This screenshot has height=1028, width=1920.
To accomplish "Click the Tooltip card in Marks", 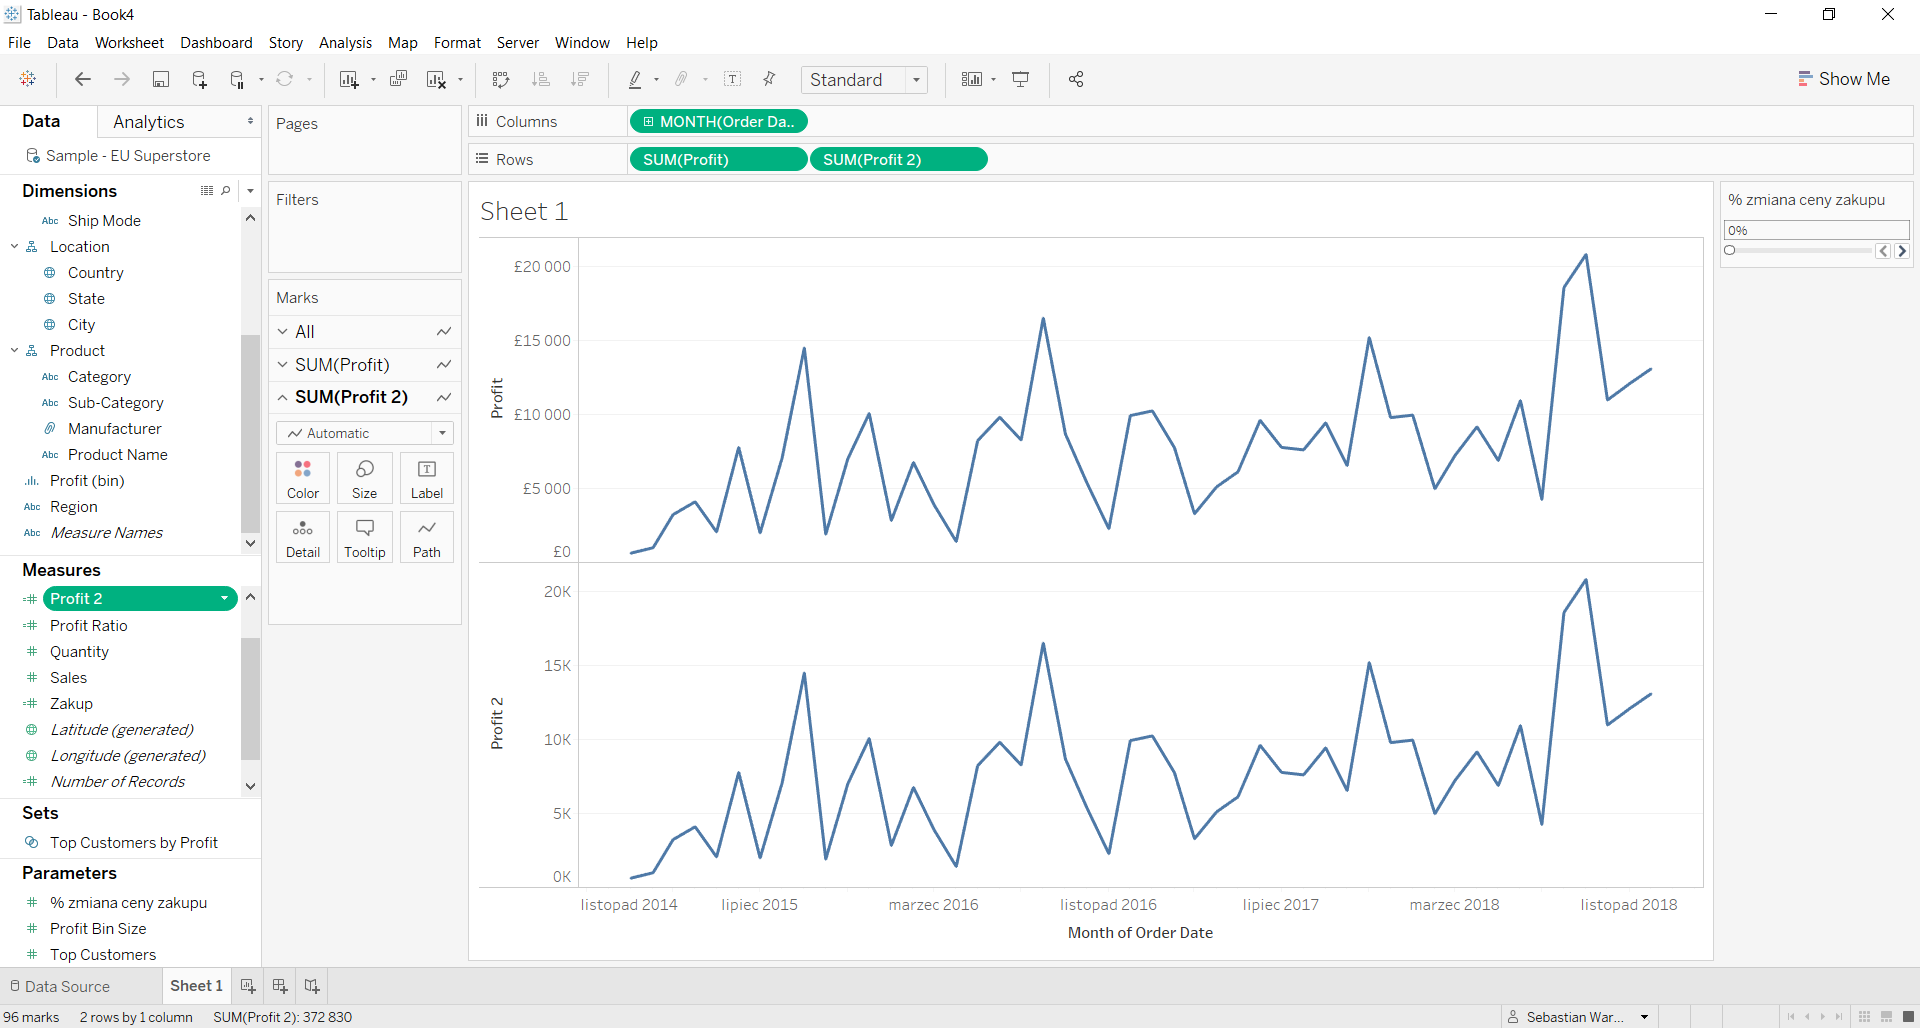I will coord(364,537).
